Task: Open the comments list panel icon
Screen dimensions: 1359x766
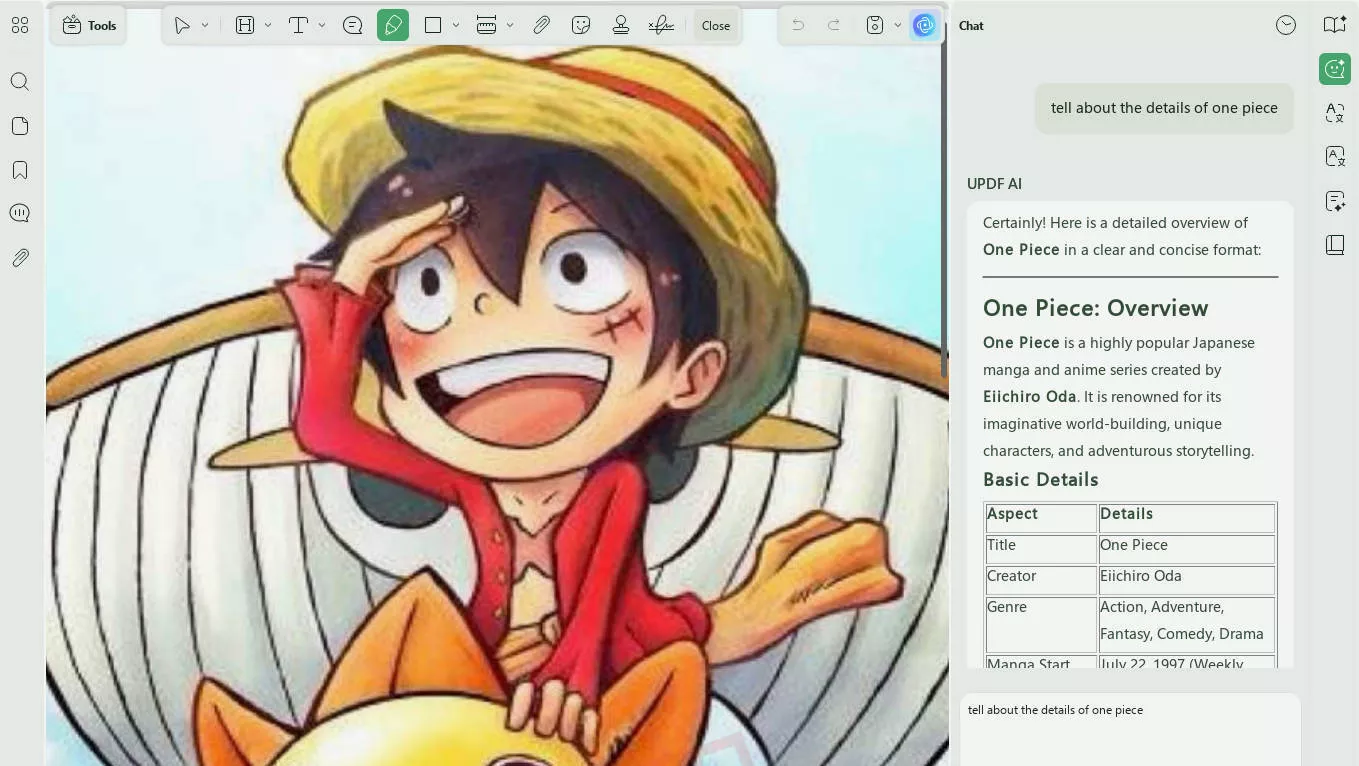Action: pyautogui.click(x=20, y=213)
